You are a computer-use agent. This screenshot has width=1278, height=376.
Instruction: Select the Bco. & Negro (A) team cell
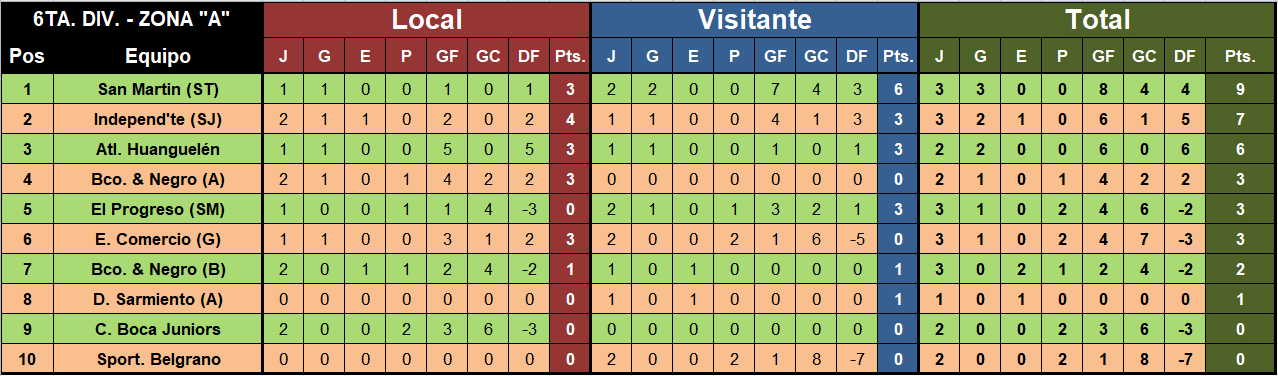click(158, 179)
